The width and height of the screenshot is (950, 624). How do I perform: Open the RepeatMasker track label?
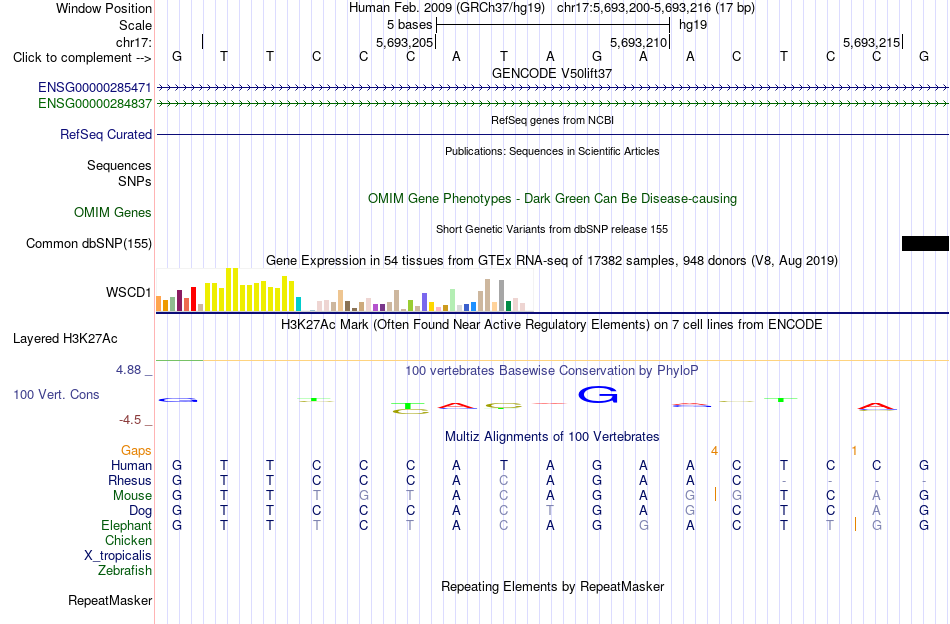coord(110,600)
